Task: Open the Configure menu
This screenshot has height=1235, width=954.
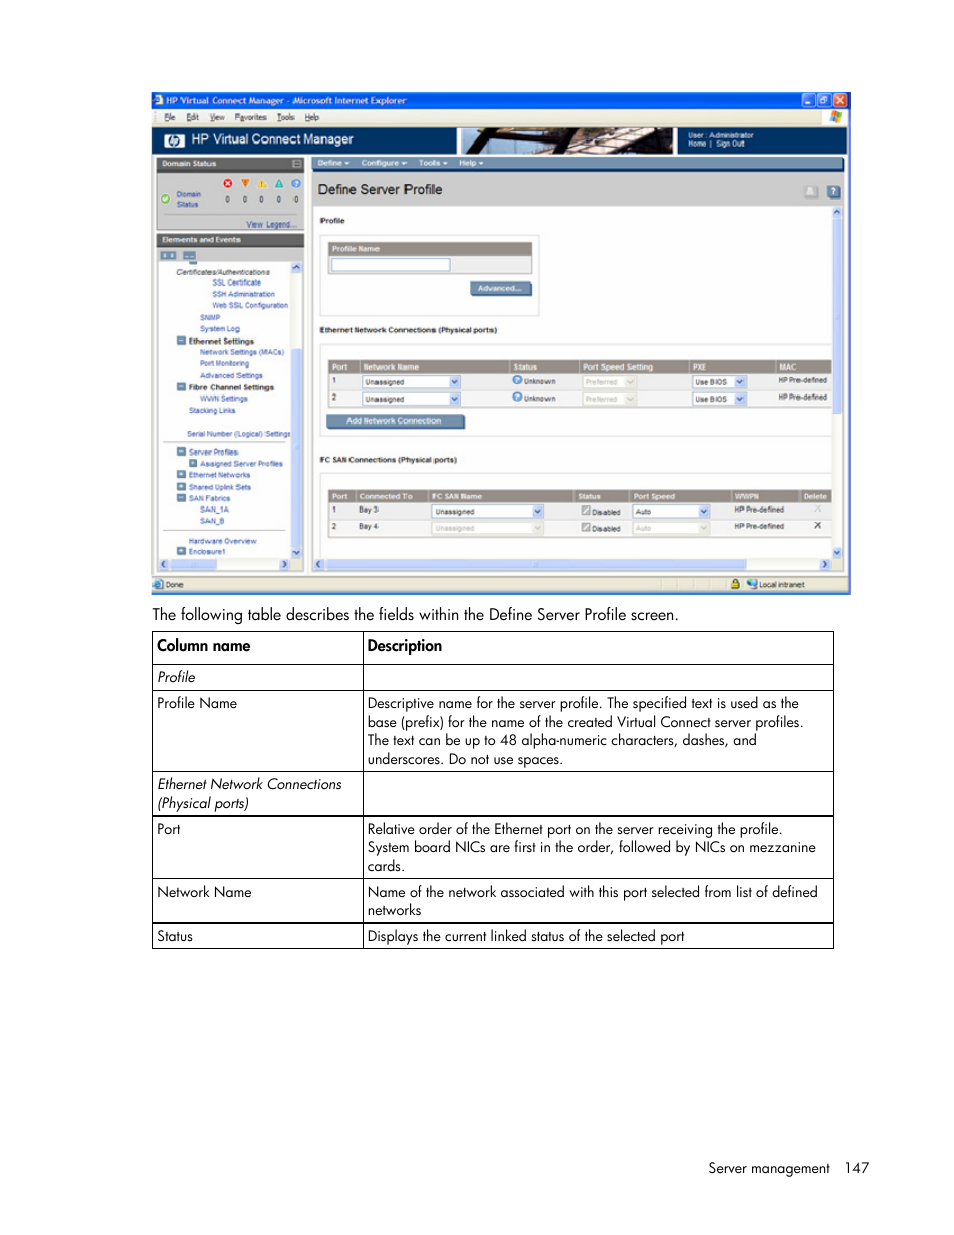Action: coord(384,163)
